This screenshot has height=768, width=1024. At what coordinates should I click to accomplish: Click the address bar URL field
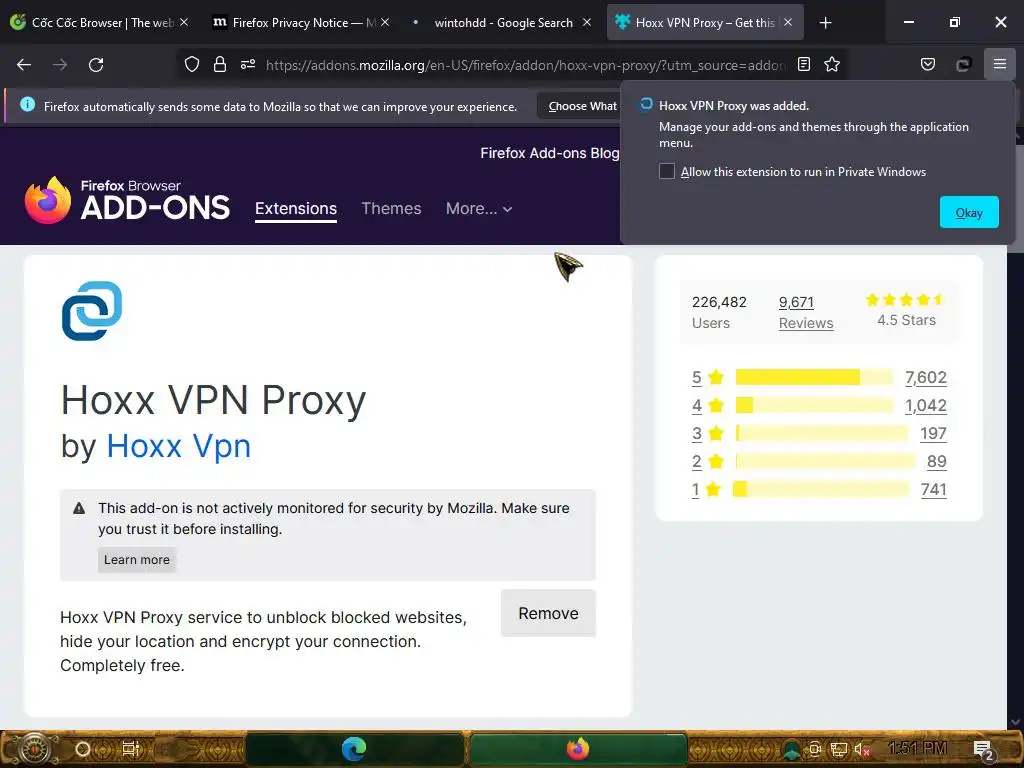525,65
